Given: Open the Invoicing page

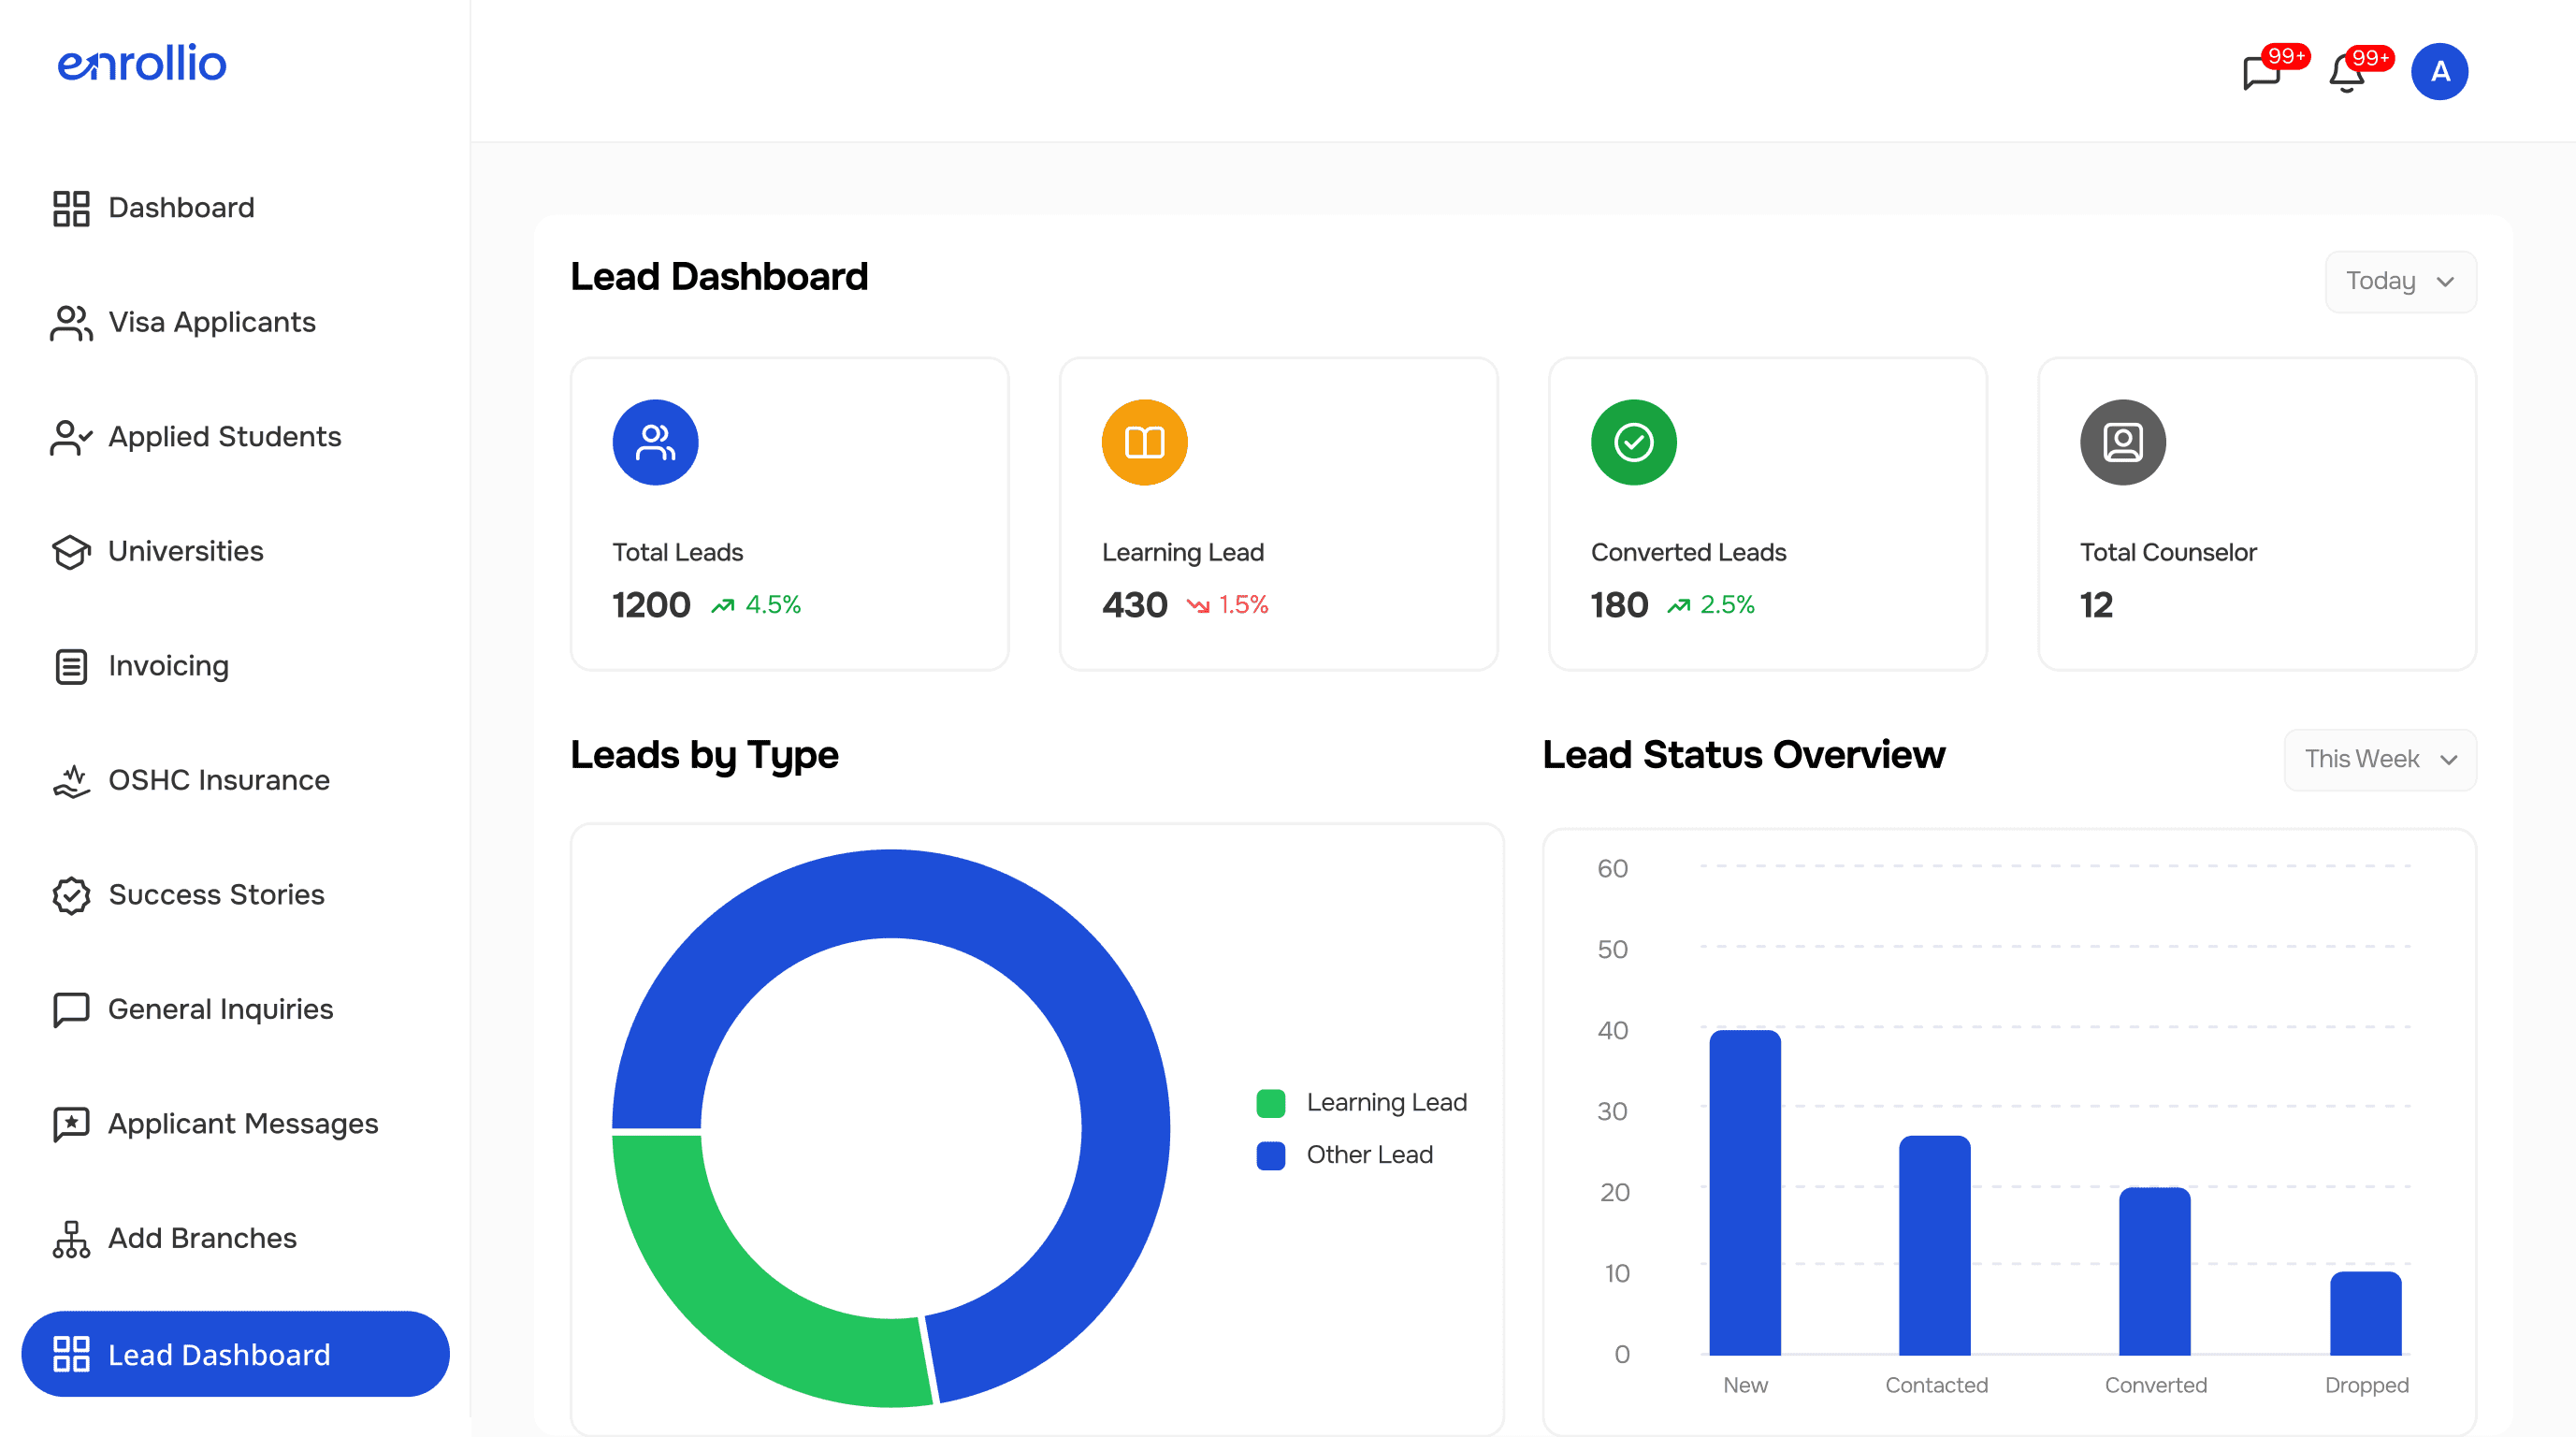Looking at the screenshot, I should click(168, 665).
